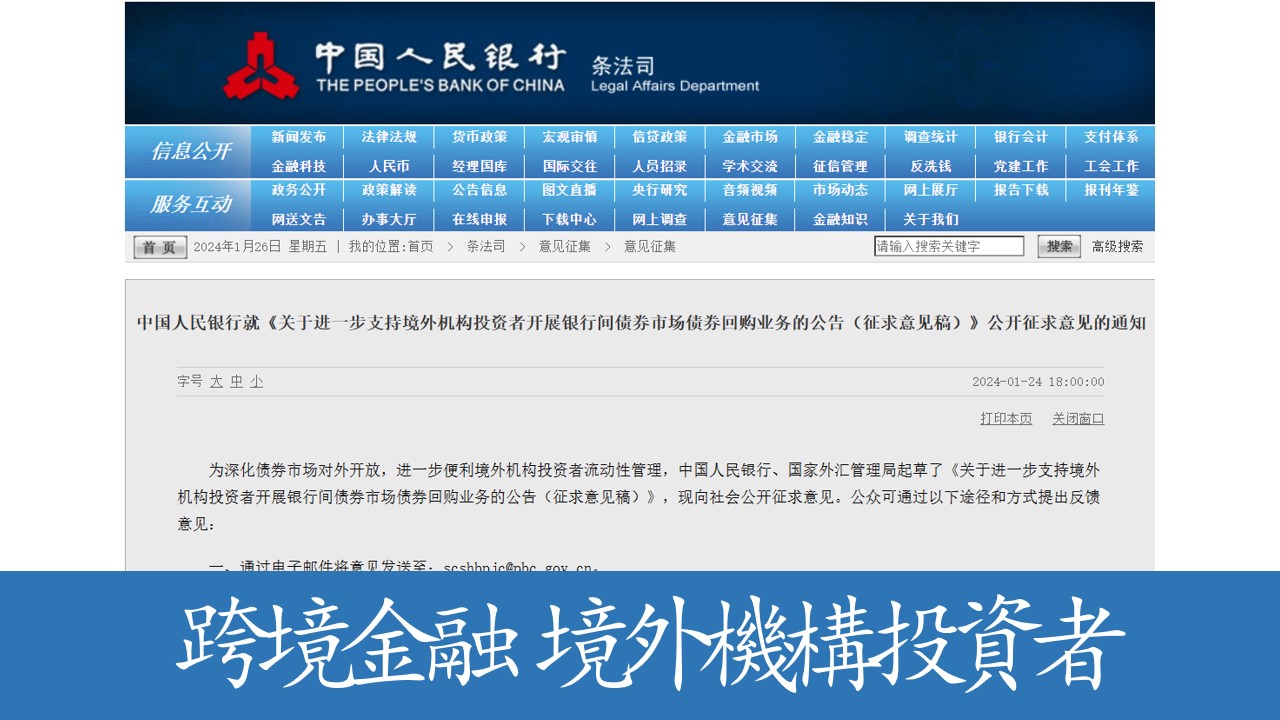Click the 服务互动 section header
This screenshot has height=720, width=1280.
(191, 204)
